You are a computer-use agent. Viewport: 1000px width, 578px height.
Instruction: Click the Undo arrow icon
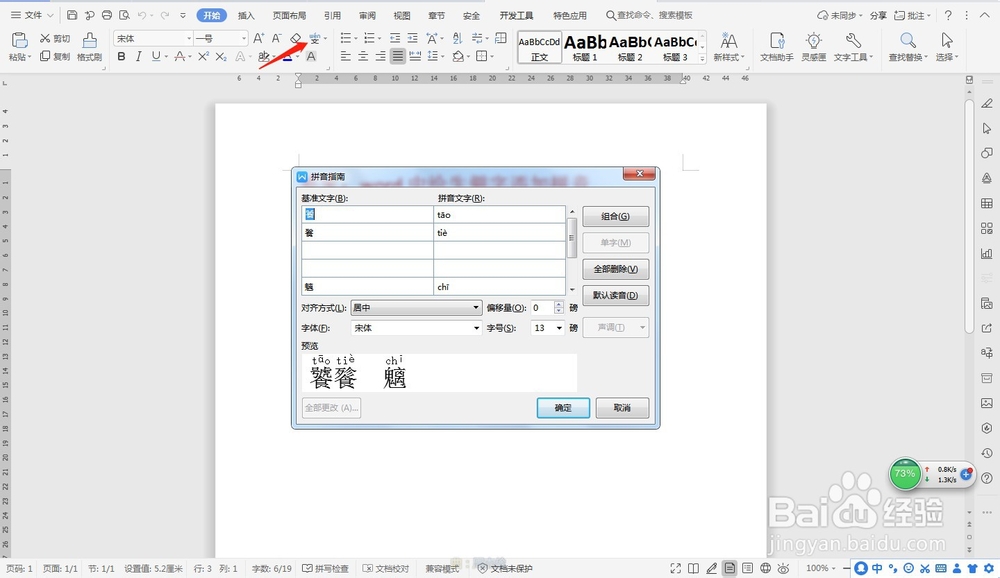pos(142,15)
